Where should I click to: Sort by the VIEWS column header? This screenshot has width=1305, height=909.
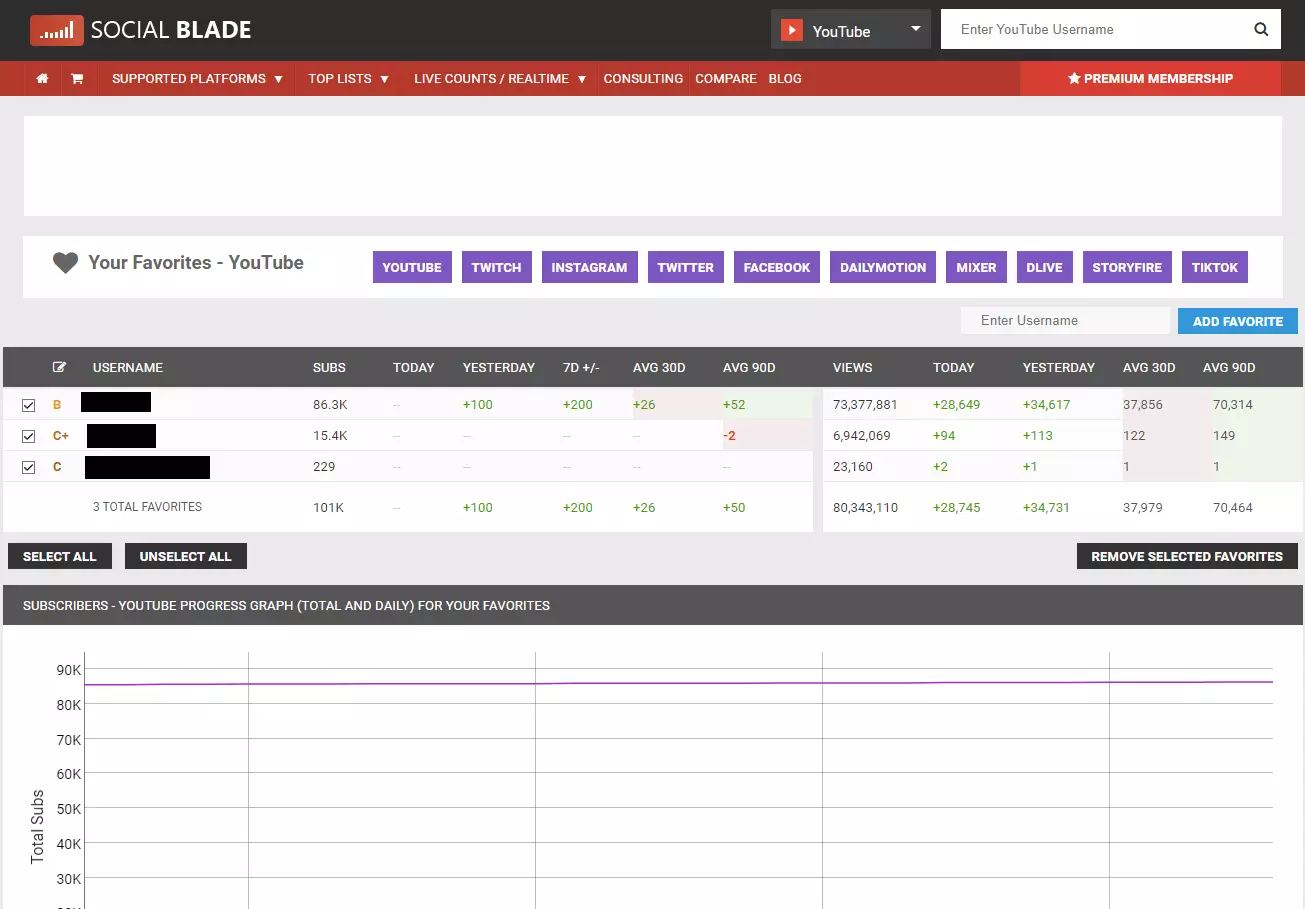[853, 368]
